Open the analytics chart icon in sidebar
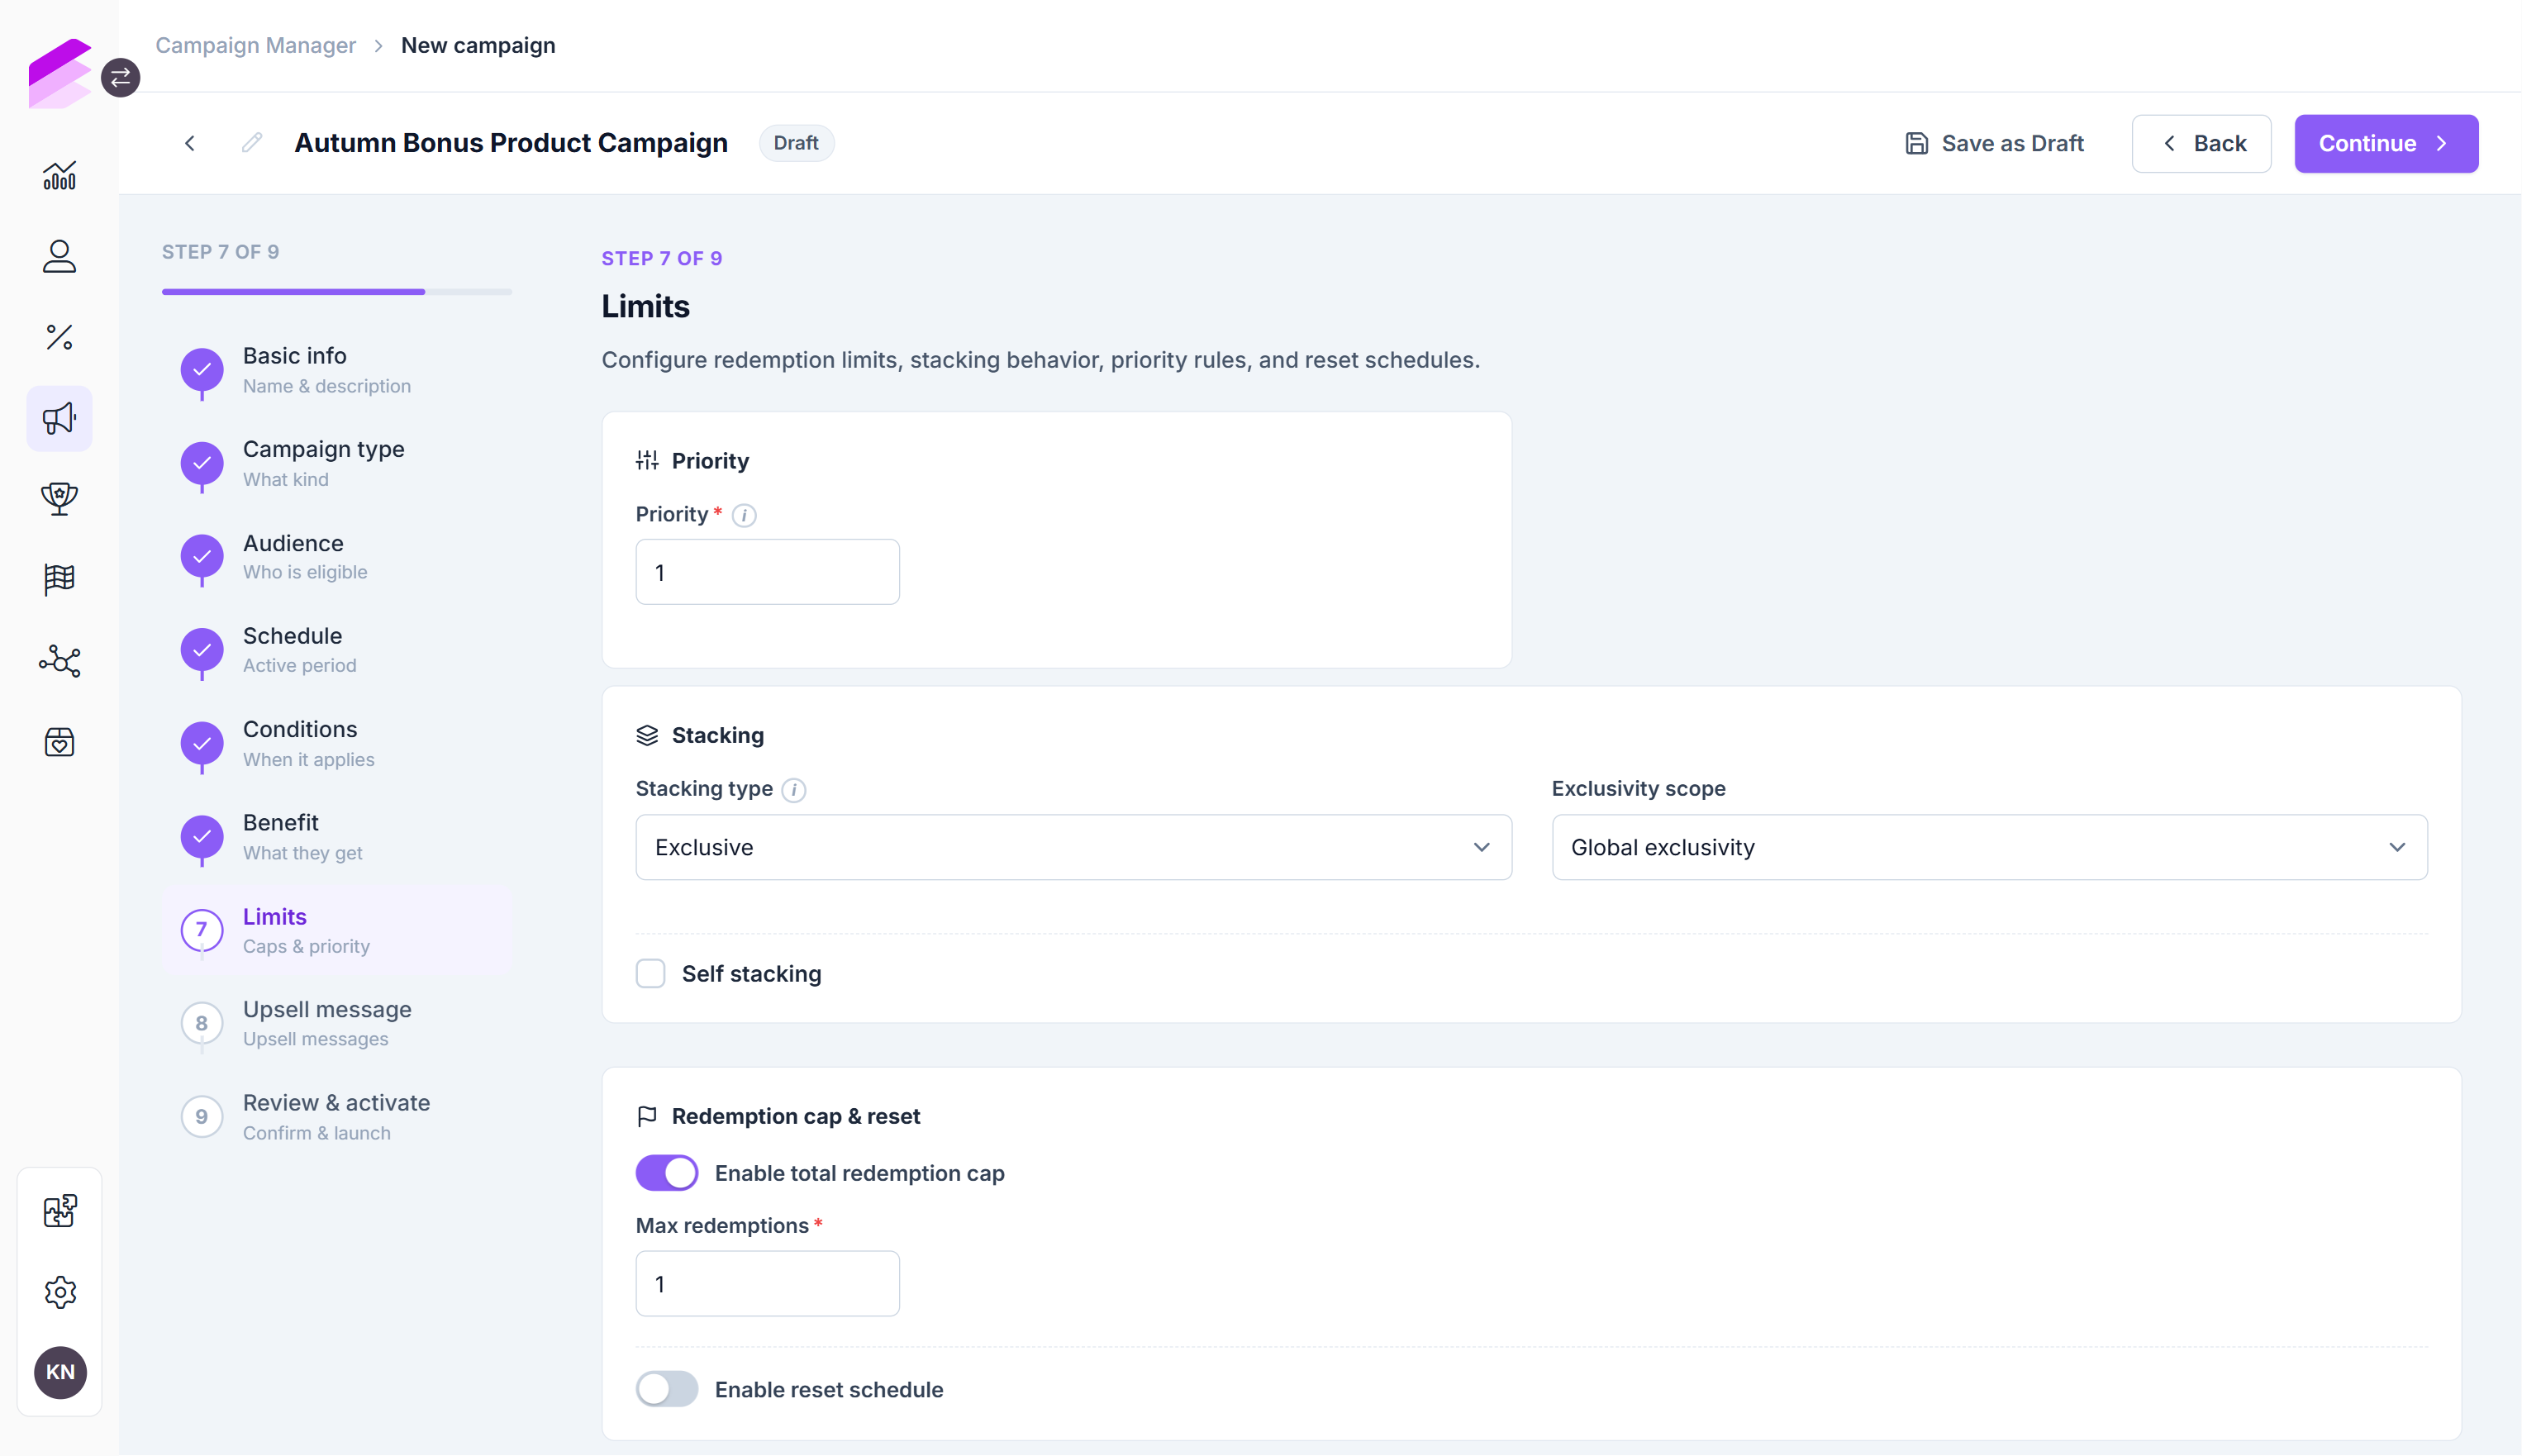The height and width of the screenshot is (1456, 2522). click(x=59, y=176)
